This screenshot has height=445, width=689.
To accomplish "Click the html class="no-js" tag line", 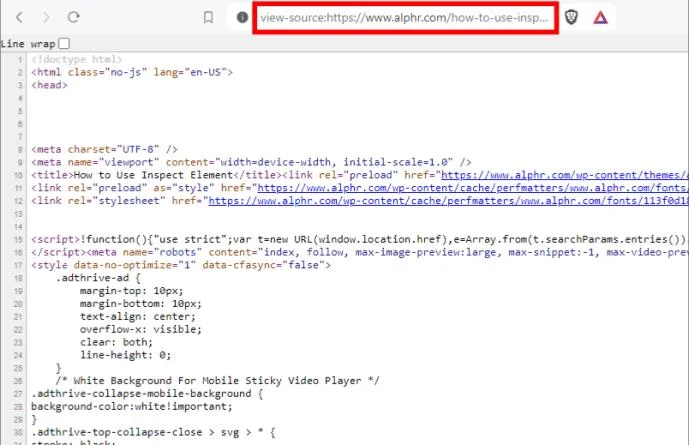I will point(132,72).
